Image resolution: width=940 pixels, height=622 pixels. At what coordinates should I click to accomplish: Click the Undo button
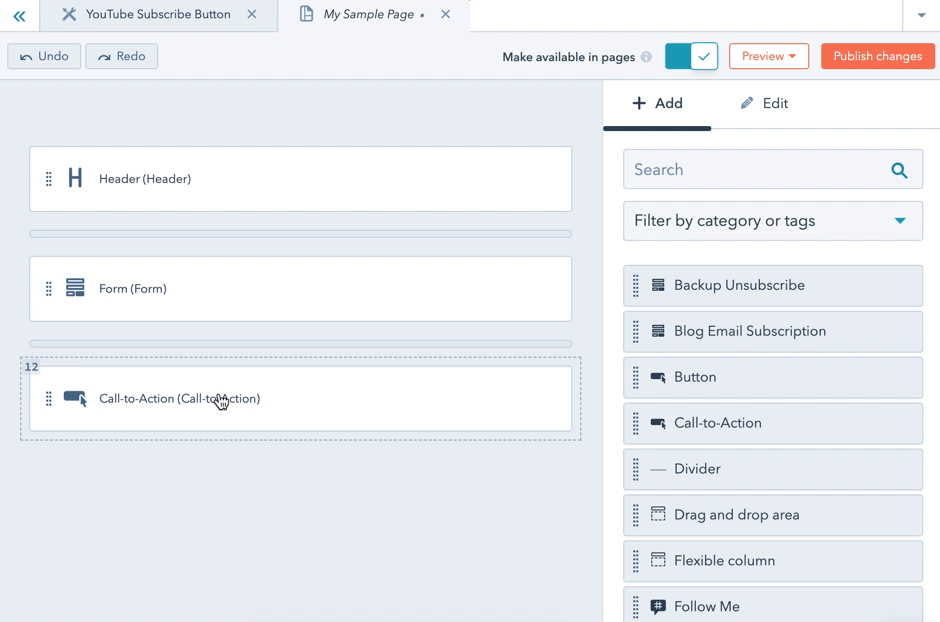(44, 56)
